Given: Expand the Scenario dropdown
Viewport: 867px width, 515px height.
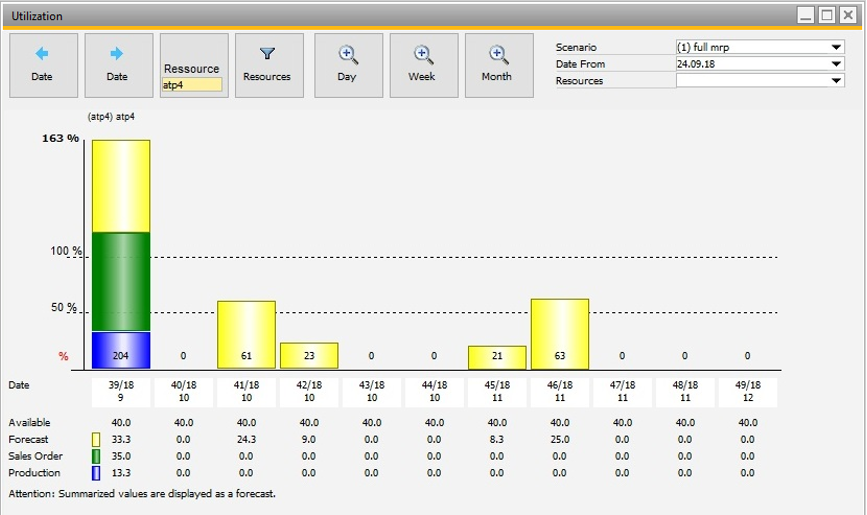Looking at the screenshot, I should point(836,47).
